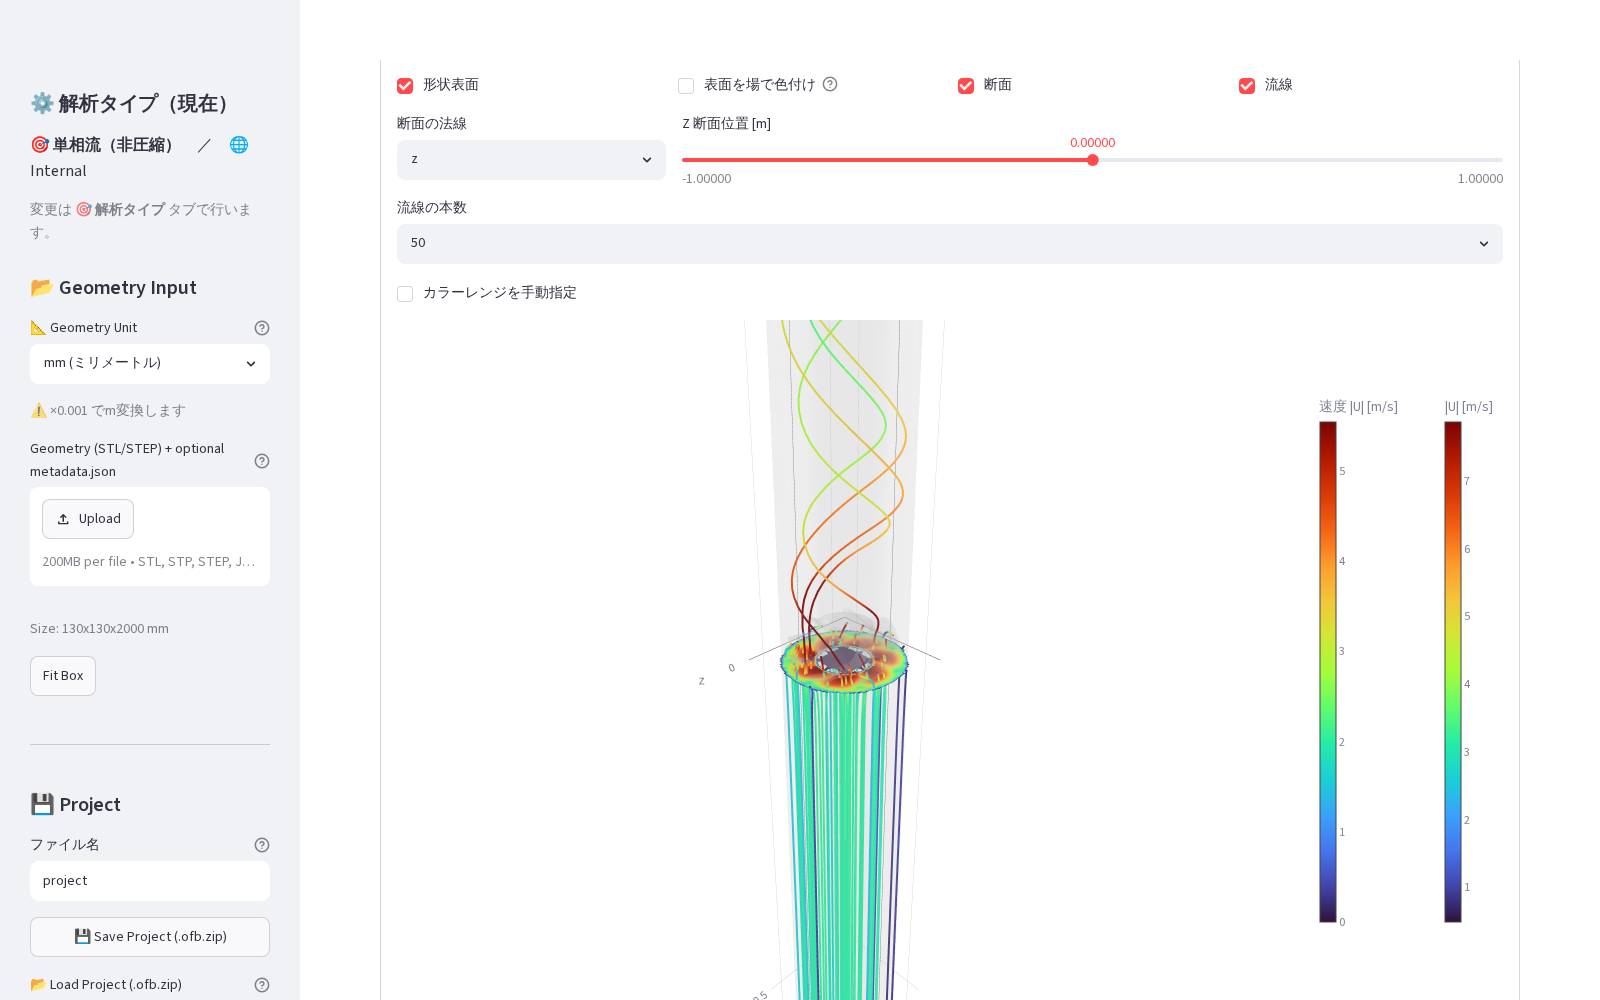Click Size: 130x130x2000 mm text
The image size is (1600, 1000).
pyautogui.click(x=99, y=629)
